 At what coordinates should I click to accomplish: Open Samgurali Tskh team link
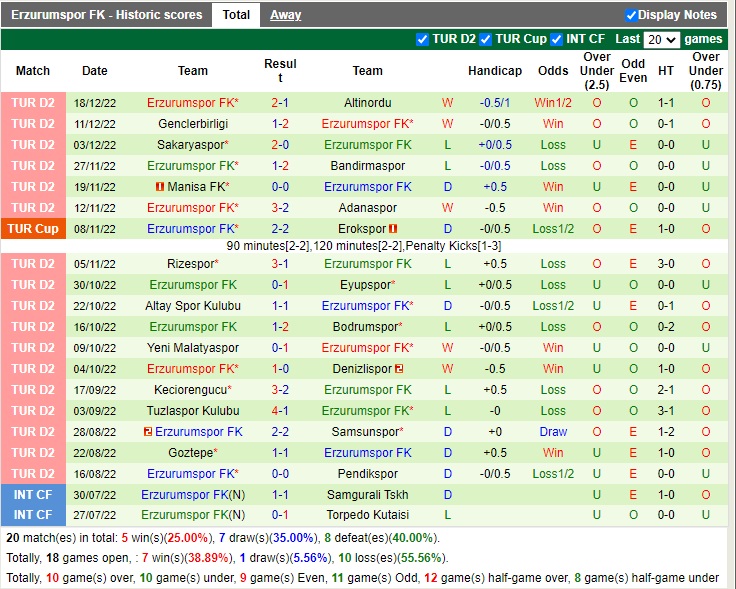point(367,495)
